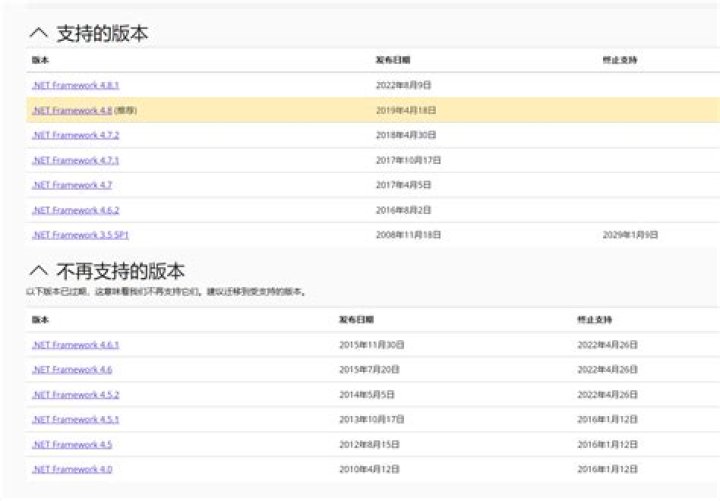The width and height of the screenshot is (720, 501).
Task: Go to the .NET Framework 4.7 page
Action: point(71,185)
